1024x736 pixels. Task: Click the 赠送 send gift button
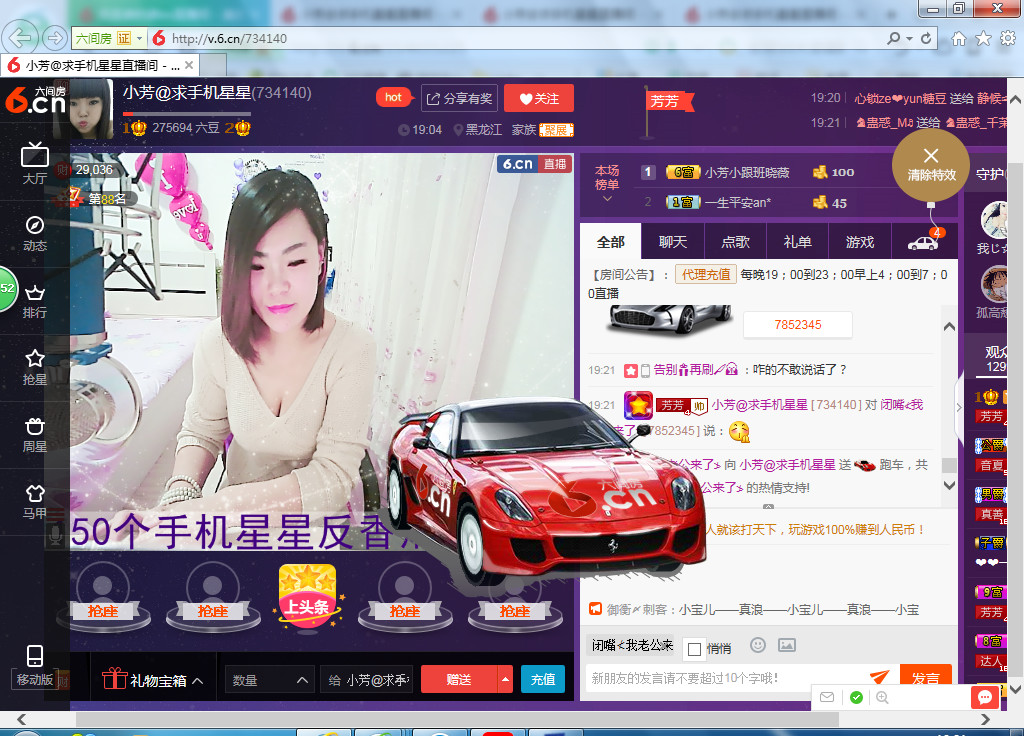(x=458, y=680)
